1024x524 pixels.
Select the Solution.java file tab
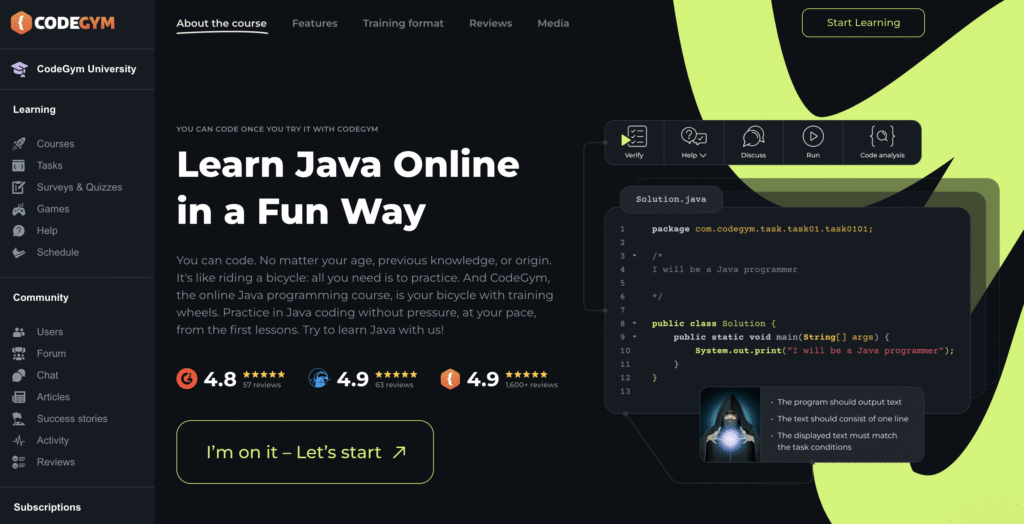[671, 199]
